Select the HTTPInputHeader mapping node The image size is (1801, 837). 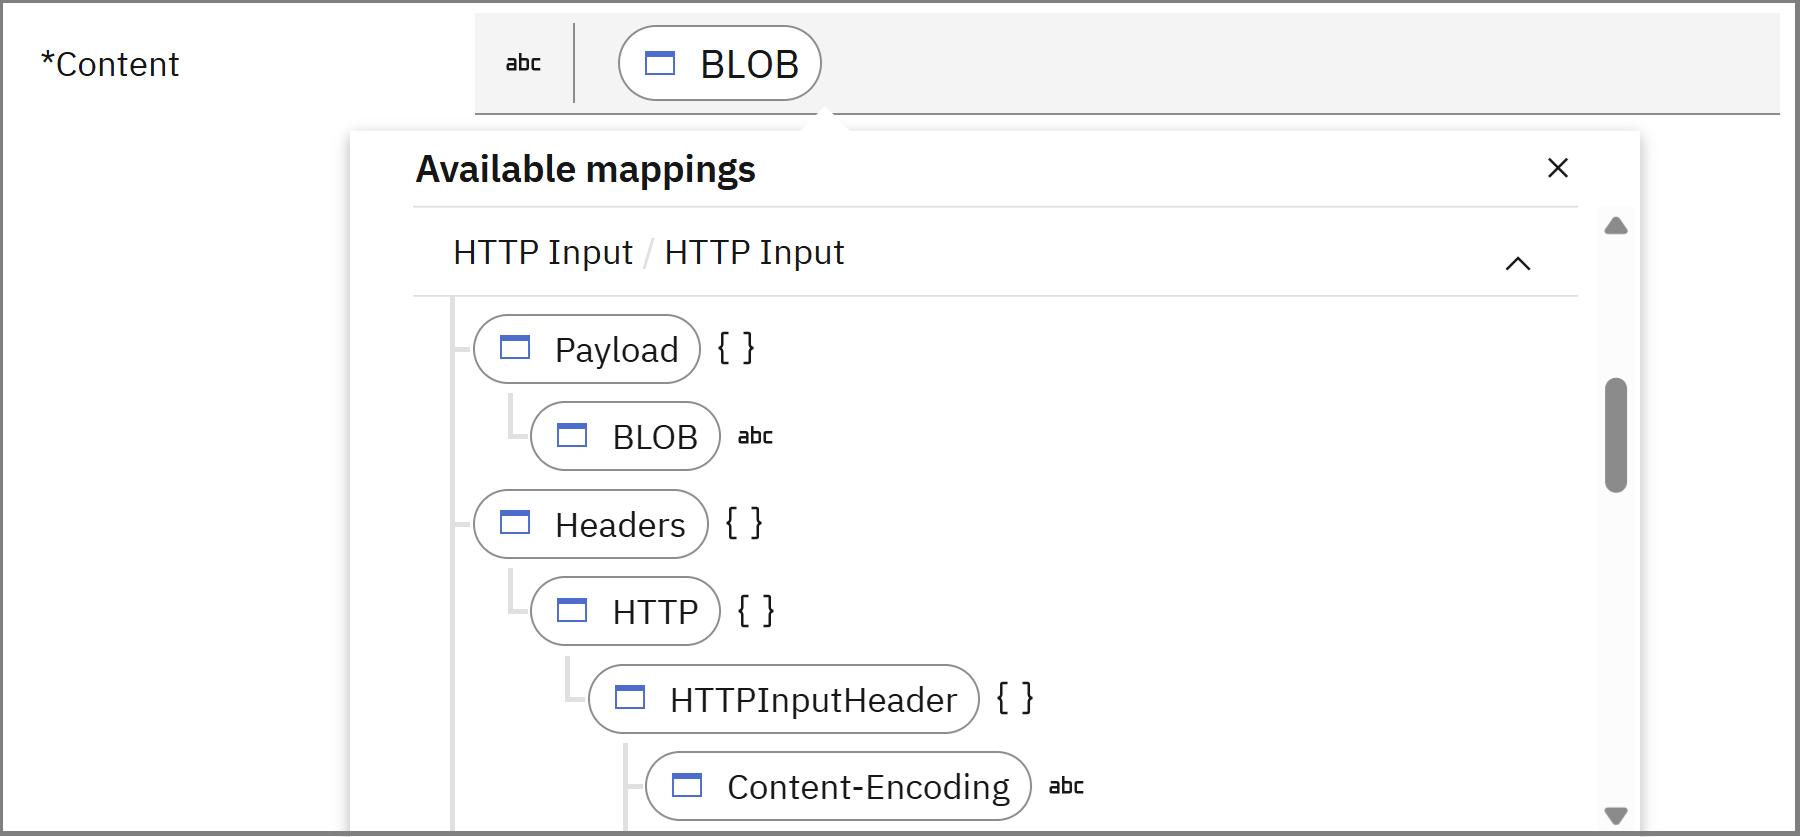(783, 700)
